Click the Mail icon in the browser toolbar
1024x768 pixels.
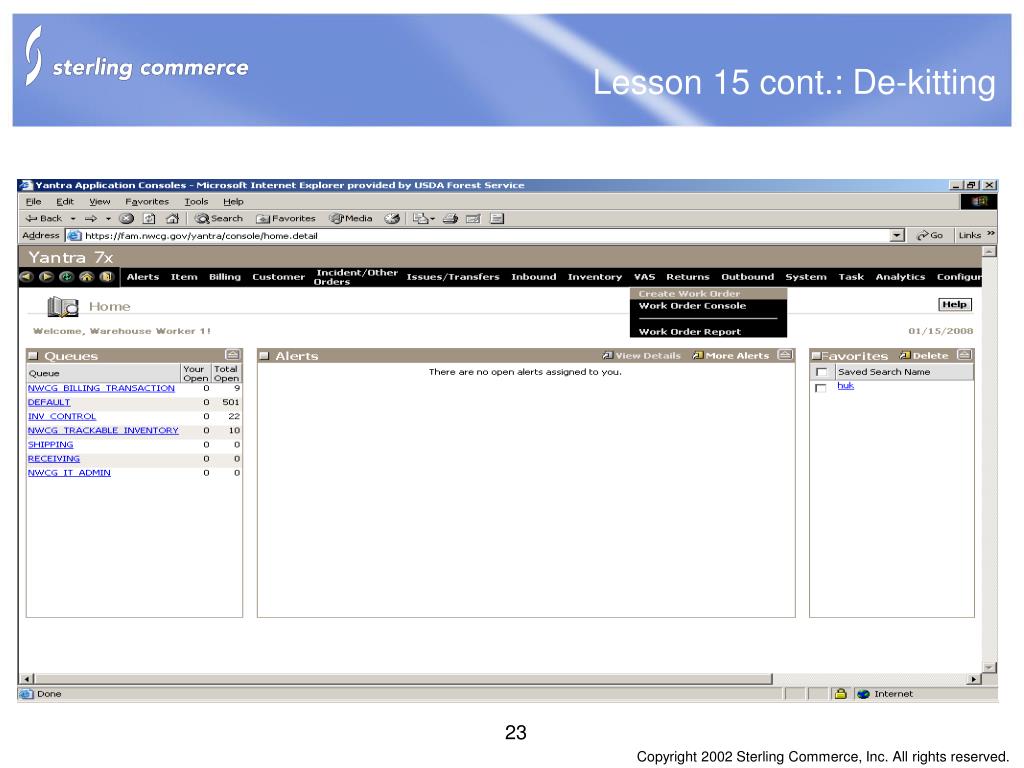[420, 219]
